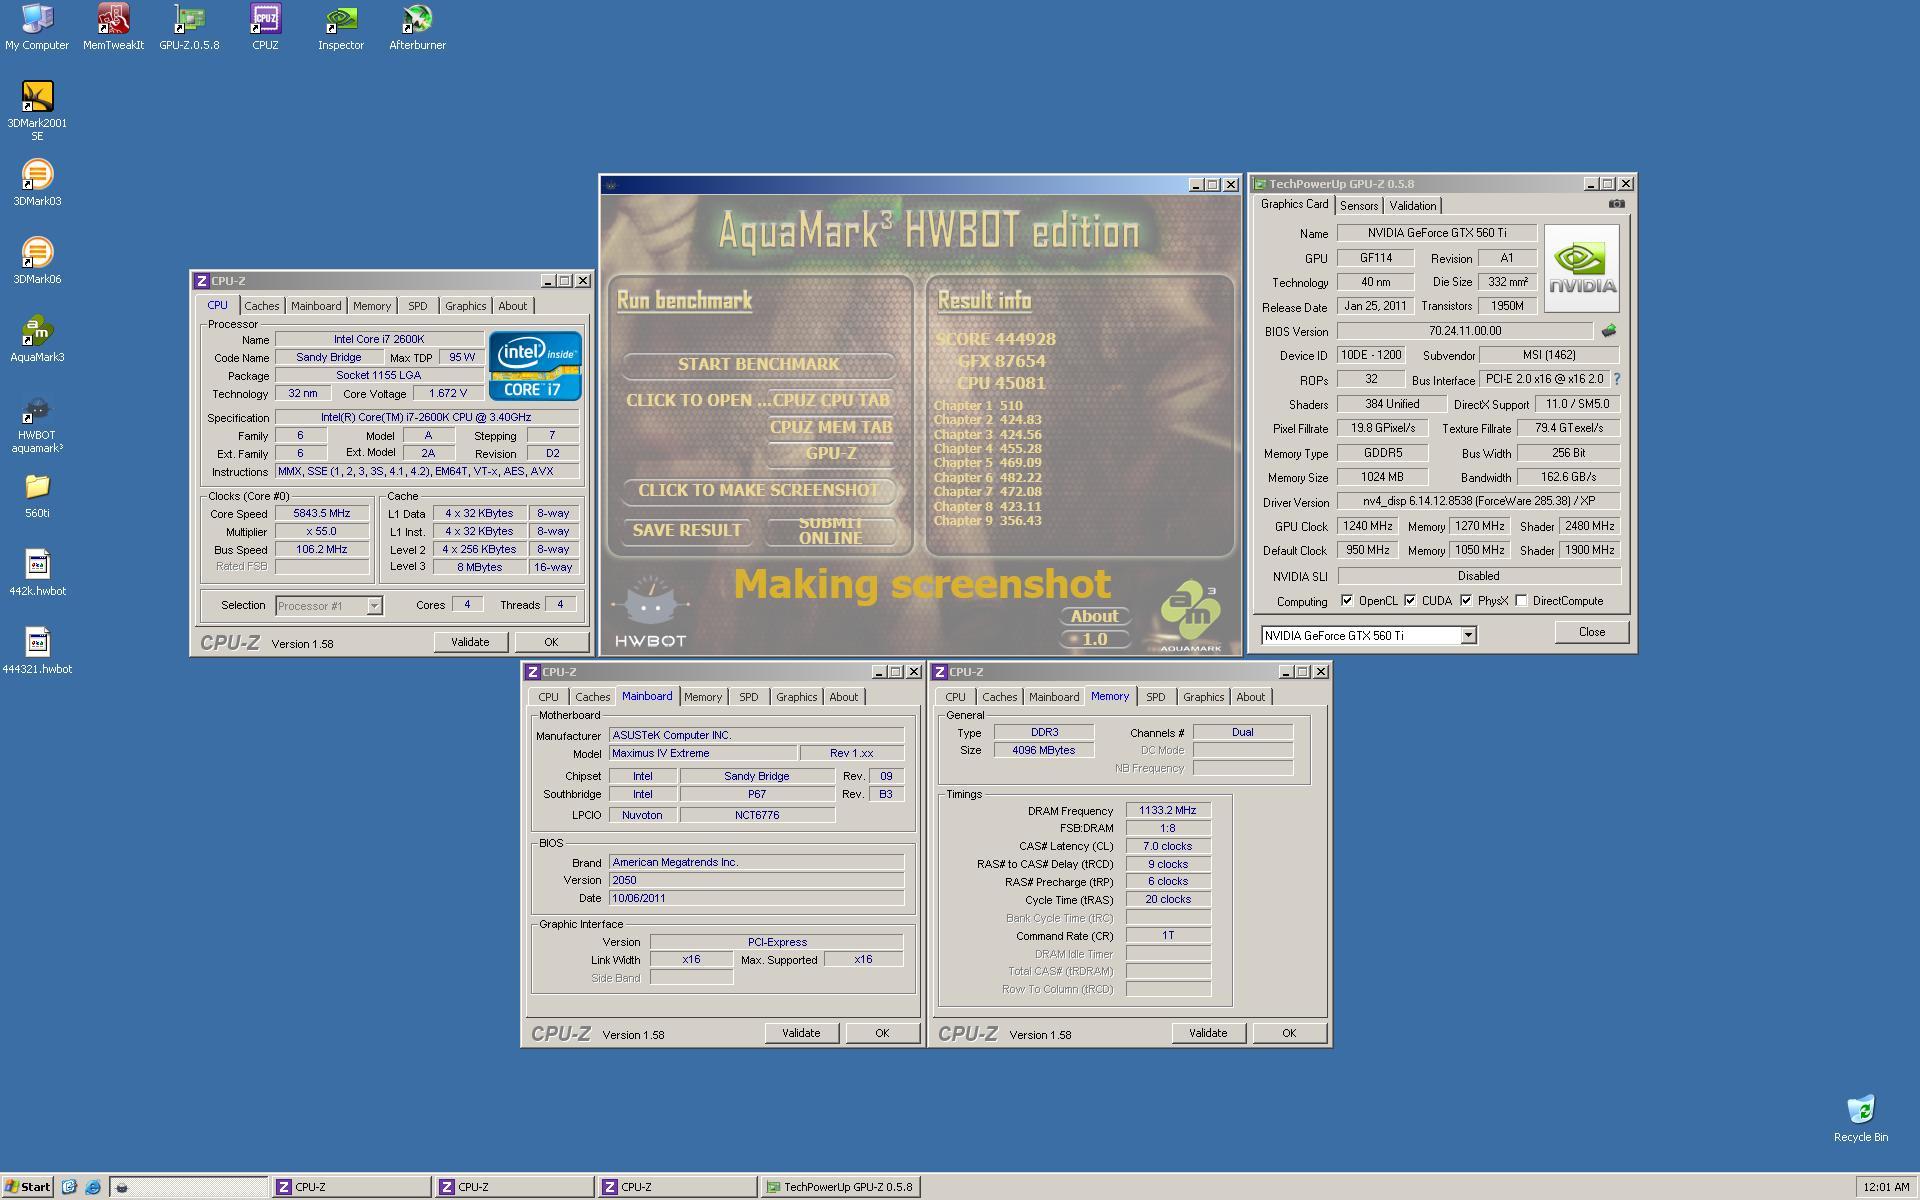The image size is (1920, 1200).
Task: Select the 442k.hwbot file
Action: (37, 573)
